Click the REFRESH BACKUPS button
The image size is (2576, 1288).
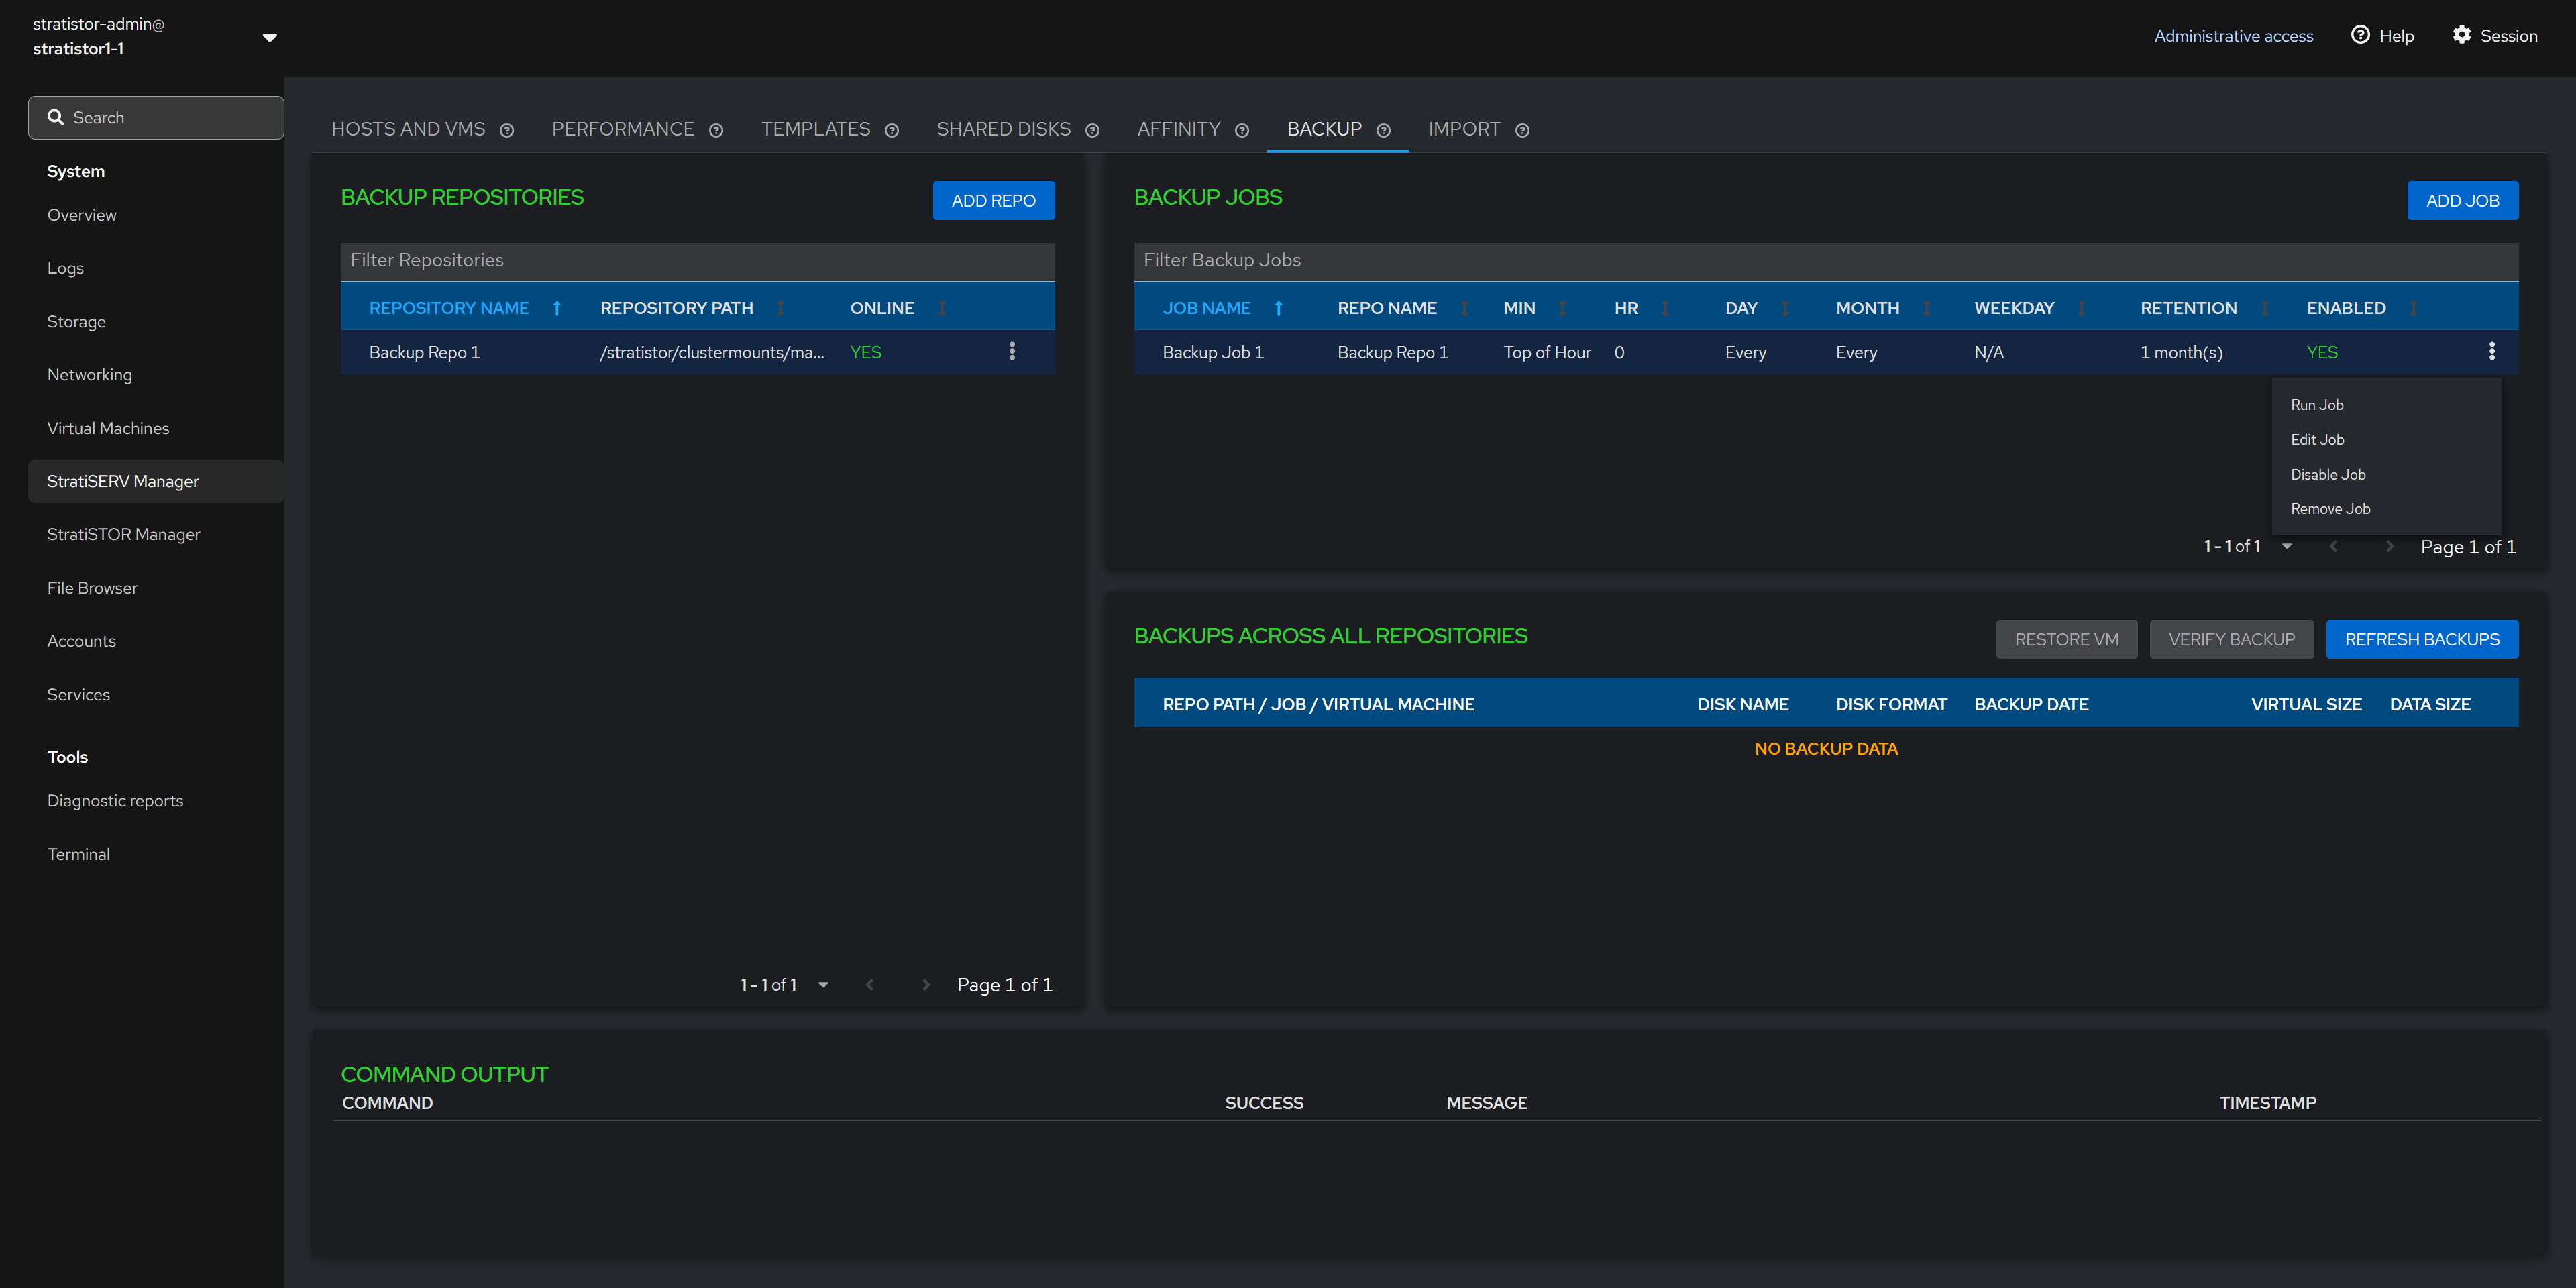pyautogui.click(x=2421, y=639)
